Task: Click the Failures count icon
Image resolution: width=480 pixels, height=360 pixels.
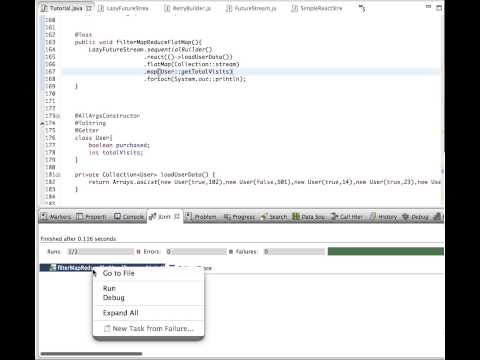Action: 231,252
